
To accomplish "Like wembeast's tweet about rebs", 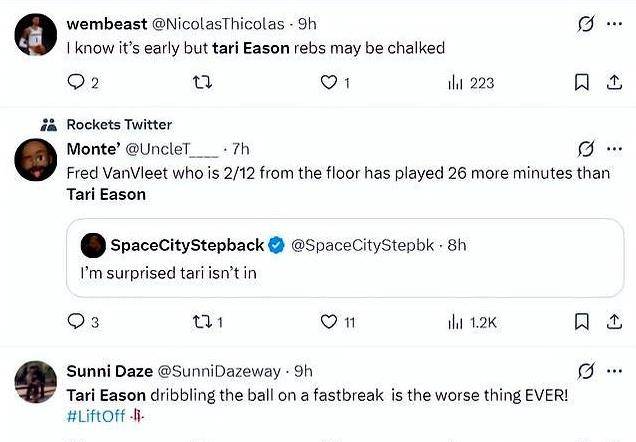I will (328, 83).
